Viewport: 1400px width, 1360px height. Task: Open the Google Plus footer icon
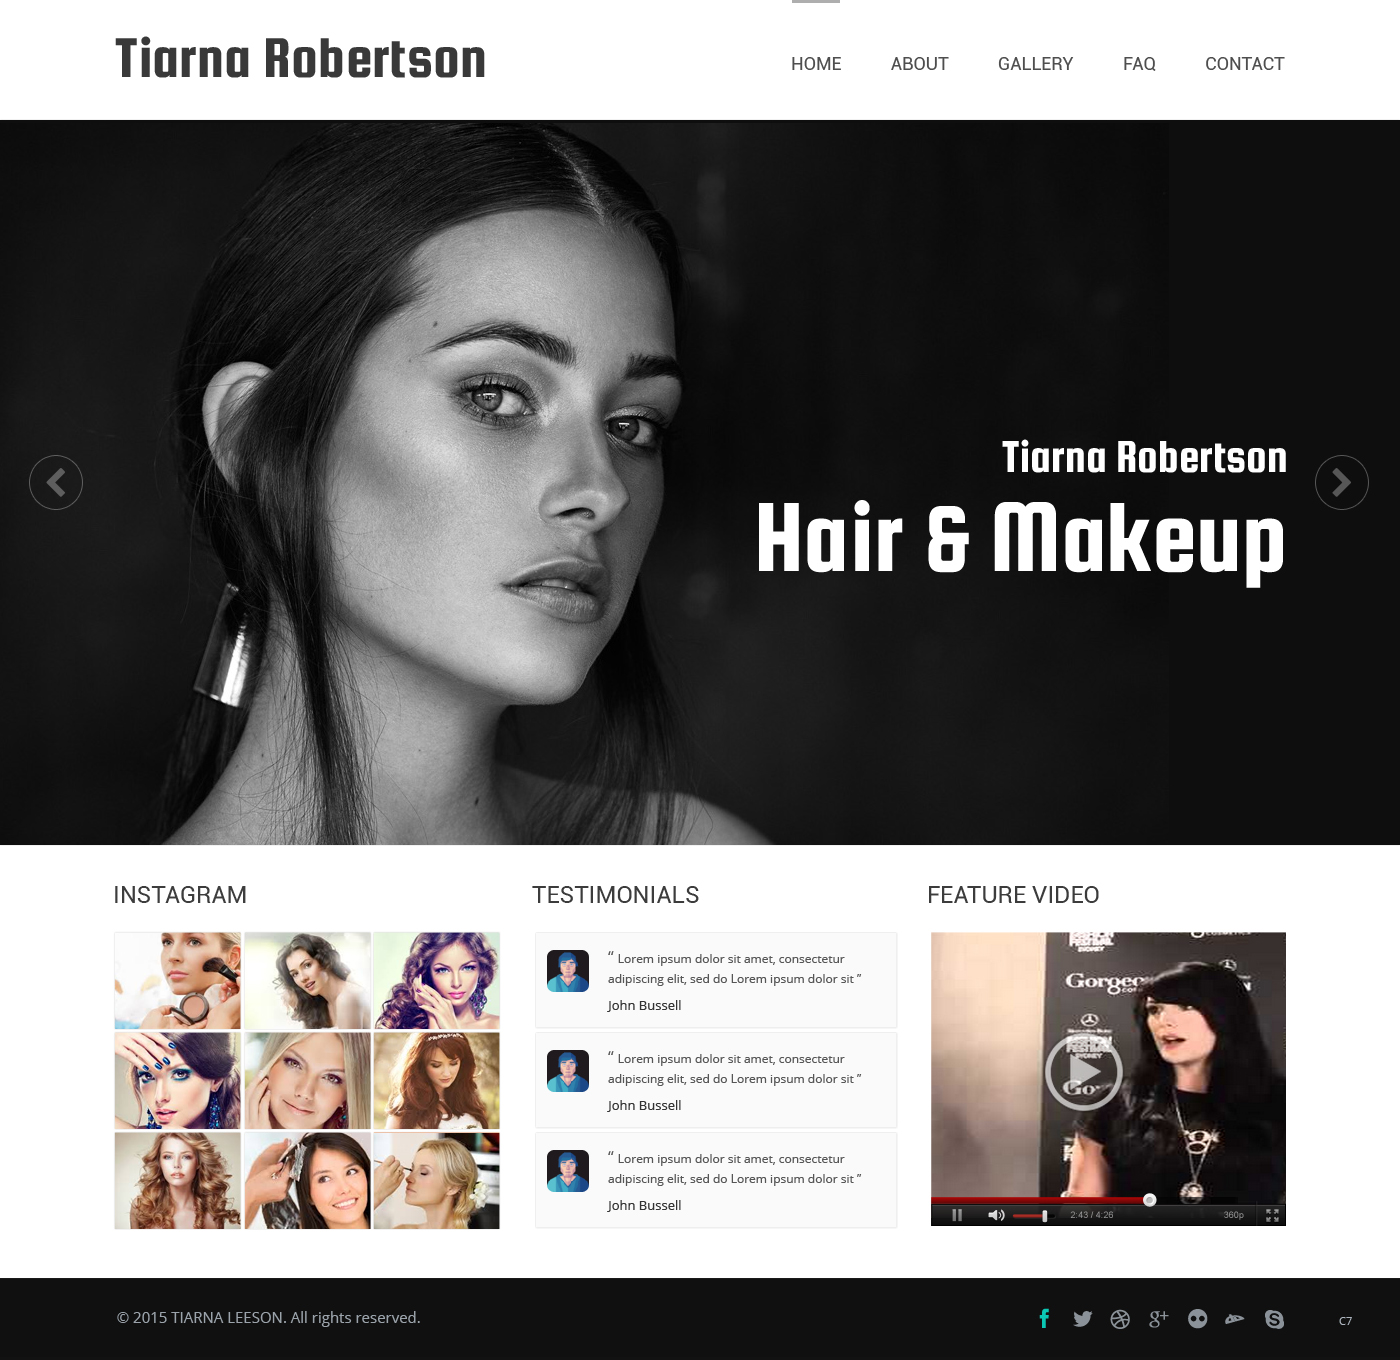click(1158, 1319)
